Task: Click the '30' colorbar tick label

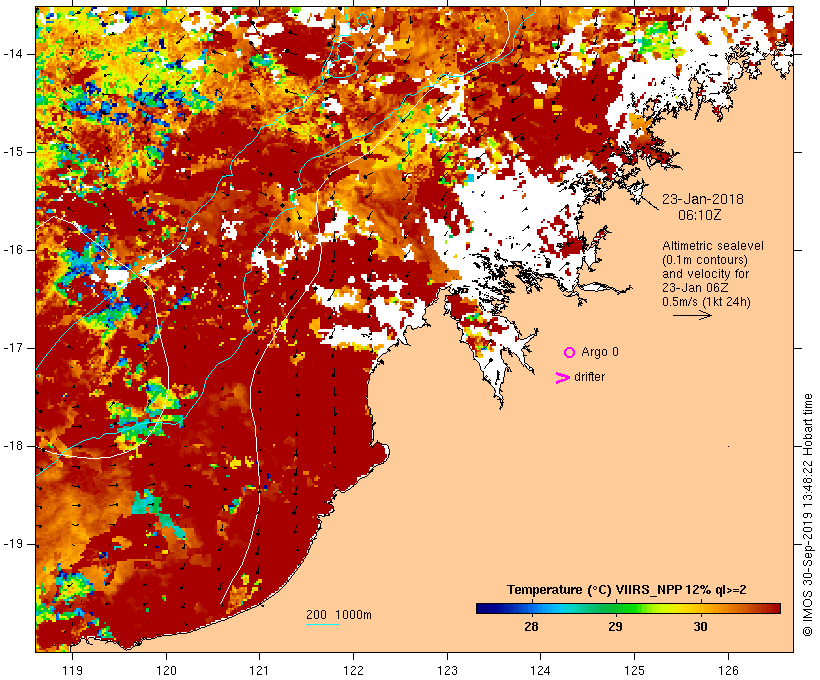Action: 700,626
